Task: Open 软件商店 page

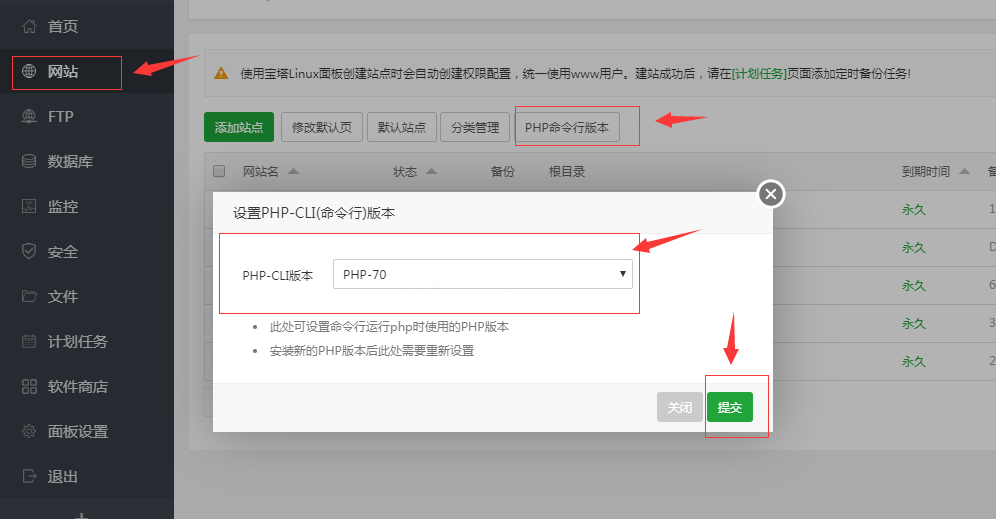Action: 77,386
